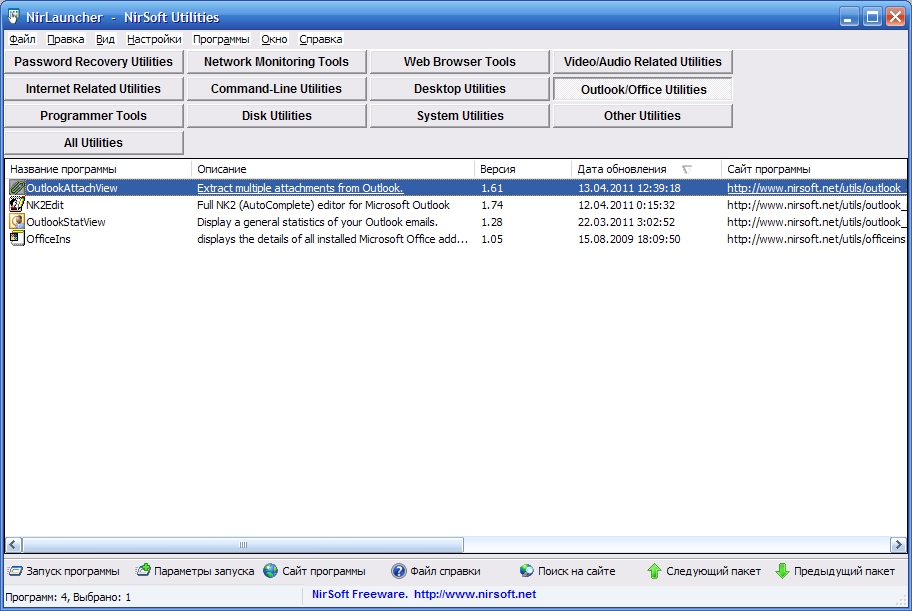Image resolution: width=912 pixels, height=611 pixels.
Task: Select the OutlookStatView row name
Action: point(66,222)
